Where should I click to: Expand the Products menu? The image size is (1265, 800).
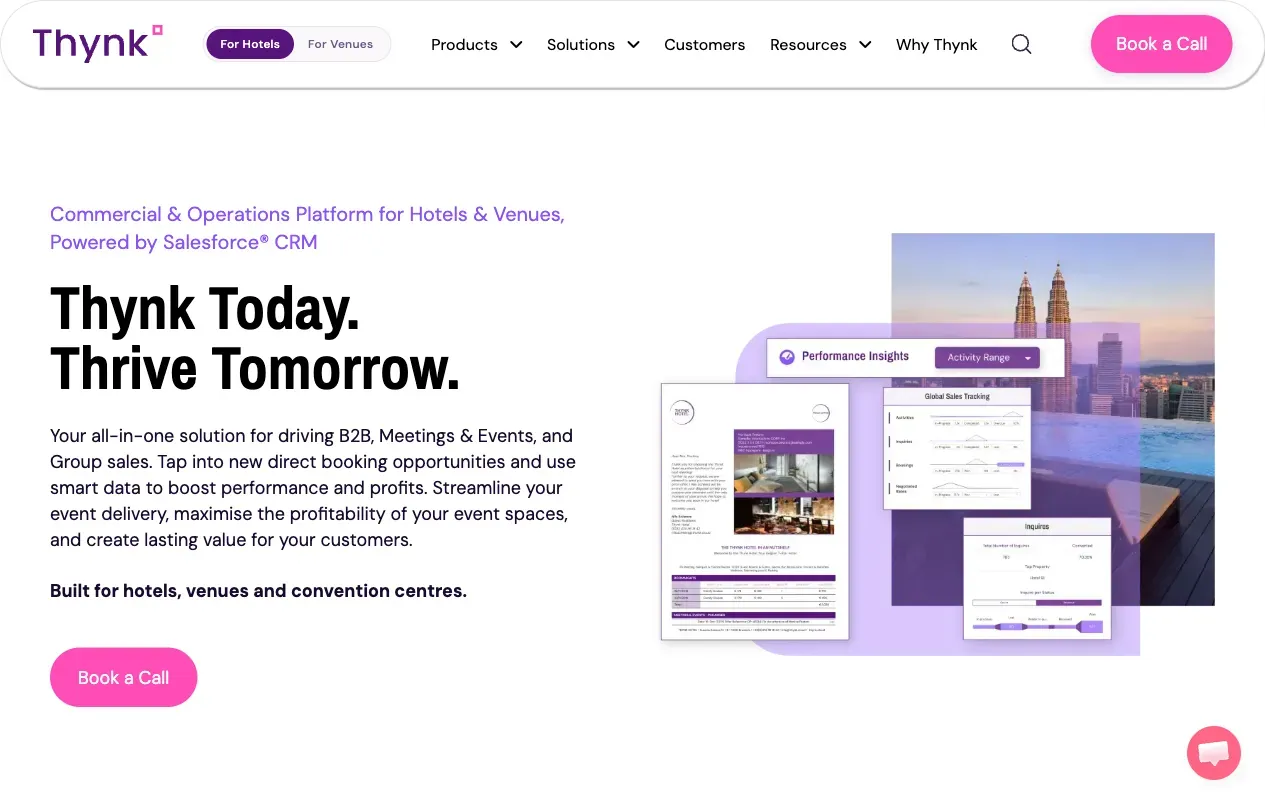[x=477, y=45]
